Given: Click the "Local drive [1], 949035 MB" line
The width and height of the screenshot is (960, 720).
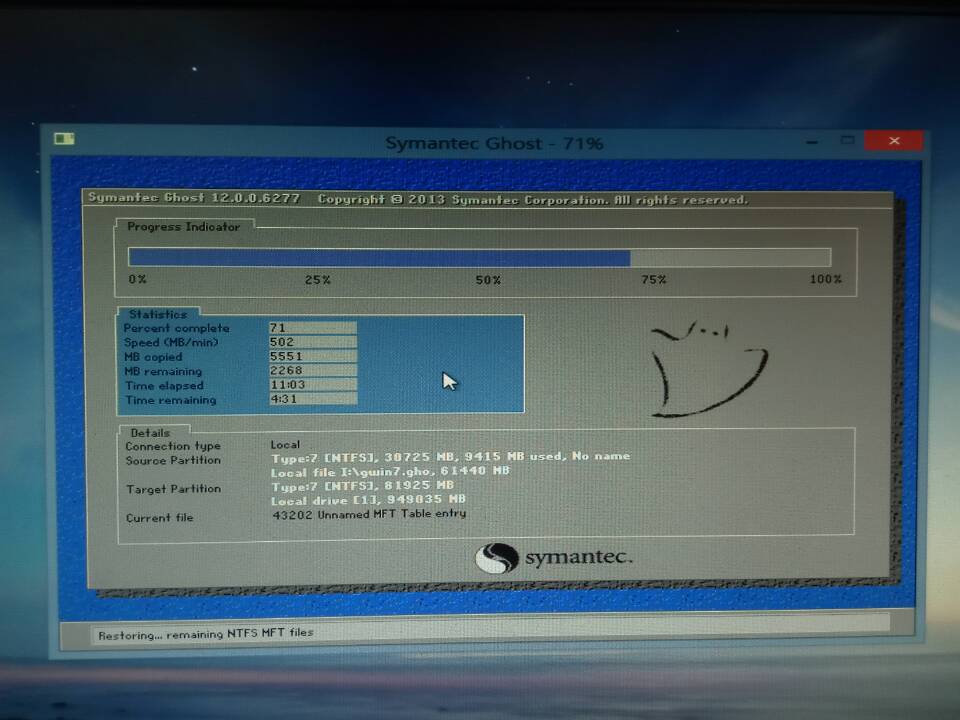Looking at the screenshot, I should [369, 500].
